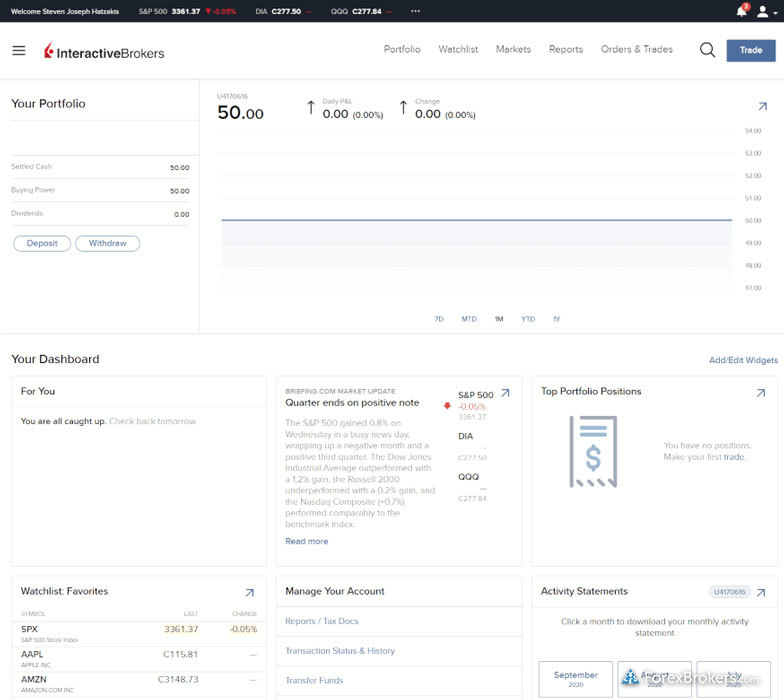This screenshot has height=700, width=784.
Task: Click the Daily P&L value
Action: (x=352, y=114)
